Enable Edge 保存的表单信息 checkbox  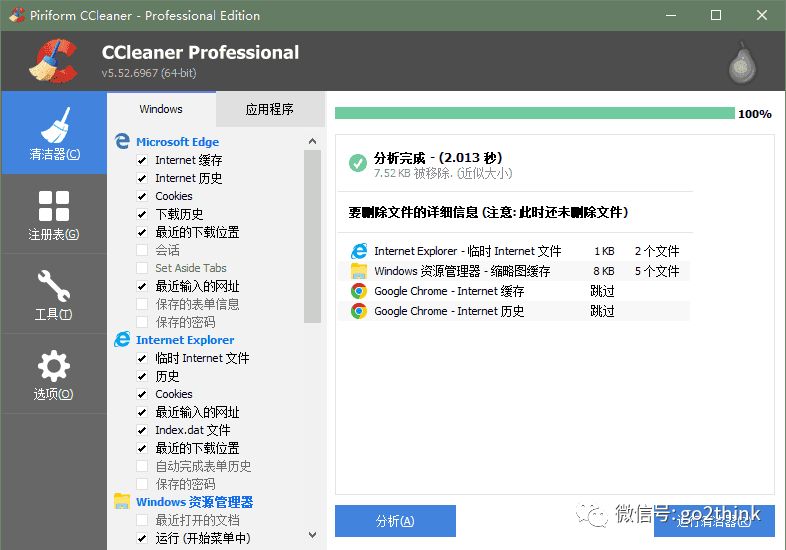pyautogui.click(x=142, y=304)
